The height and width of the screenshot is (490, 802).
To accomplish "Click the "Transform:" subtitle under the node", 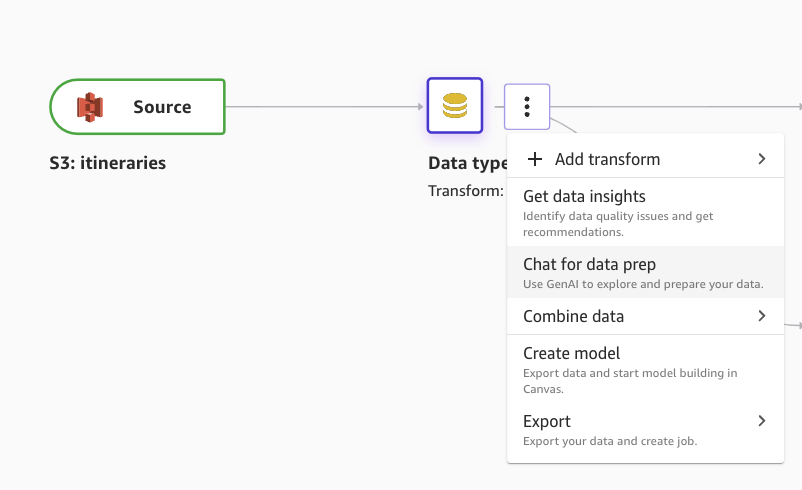I will click(465, 190).
